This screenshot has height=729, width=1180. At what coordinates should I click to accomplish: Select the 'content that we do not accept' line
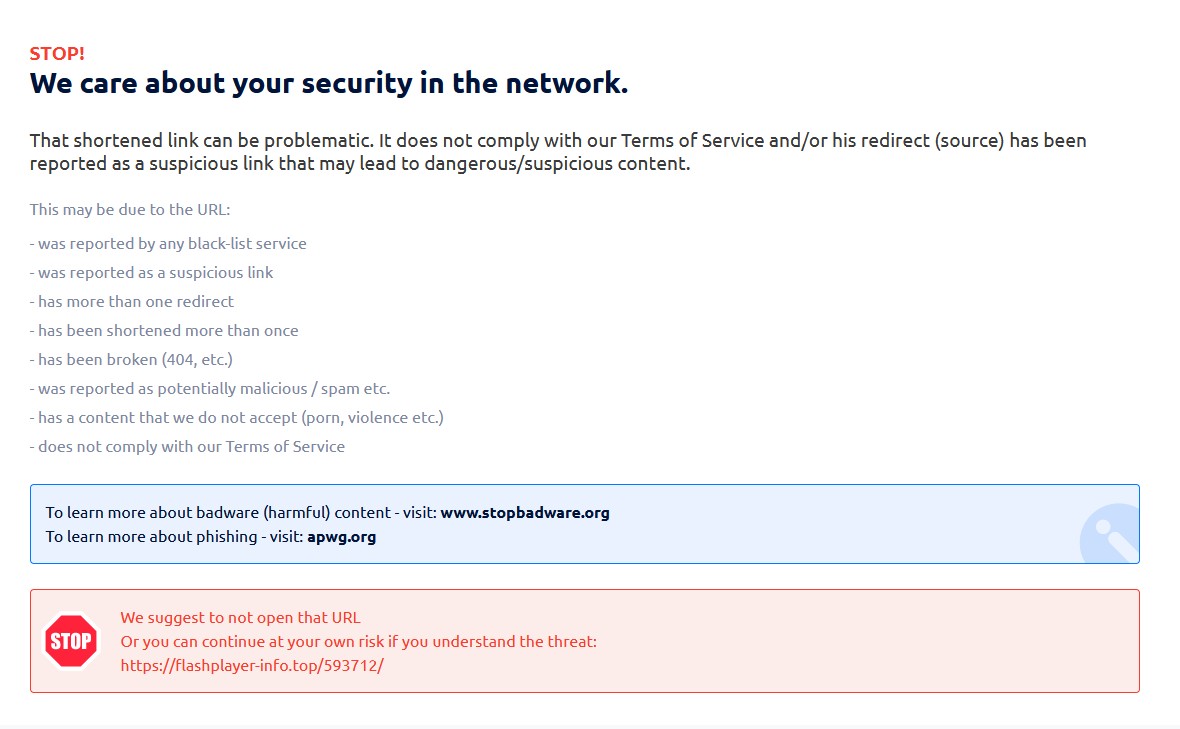coord(236,418)
